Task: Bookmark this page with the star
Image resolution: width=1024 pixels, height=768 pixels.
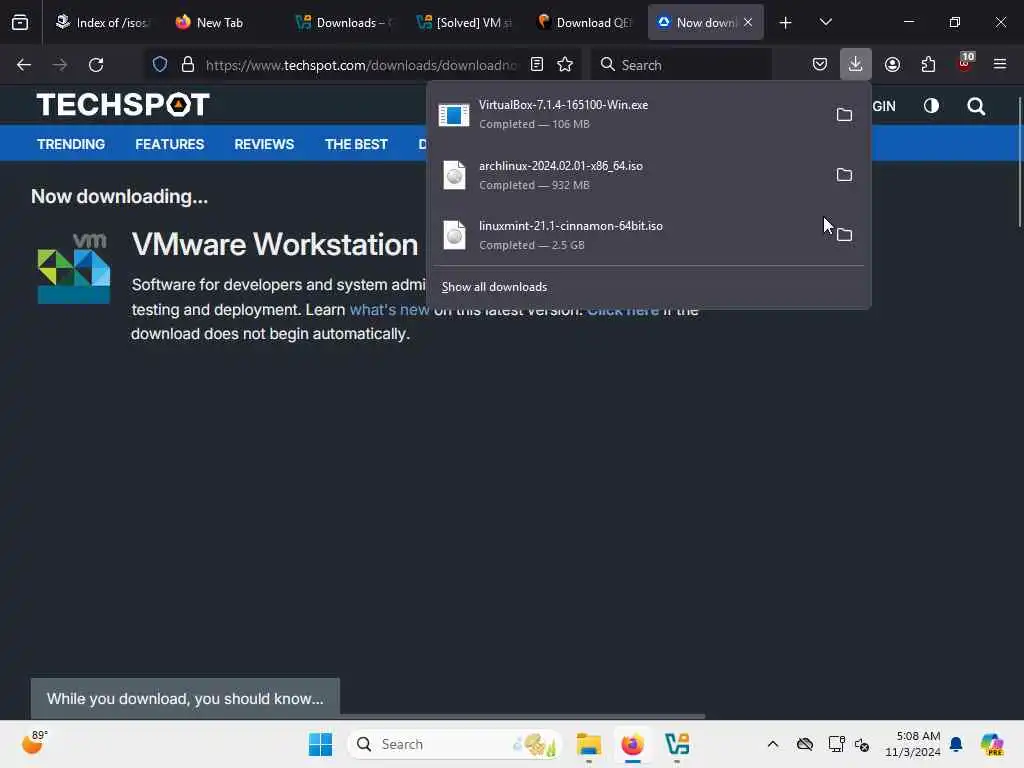Action: pyautogui.click(x=565, y=65)
